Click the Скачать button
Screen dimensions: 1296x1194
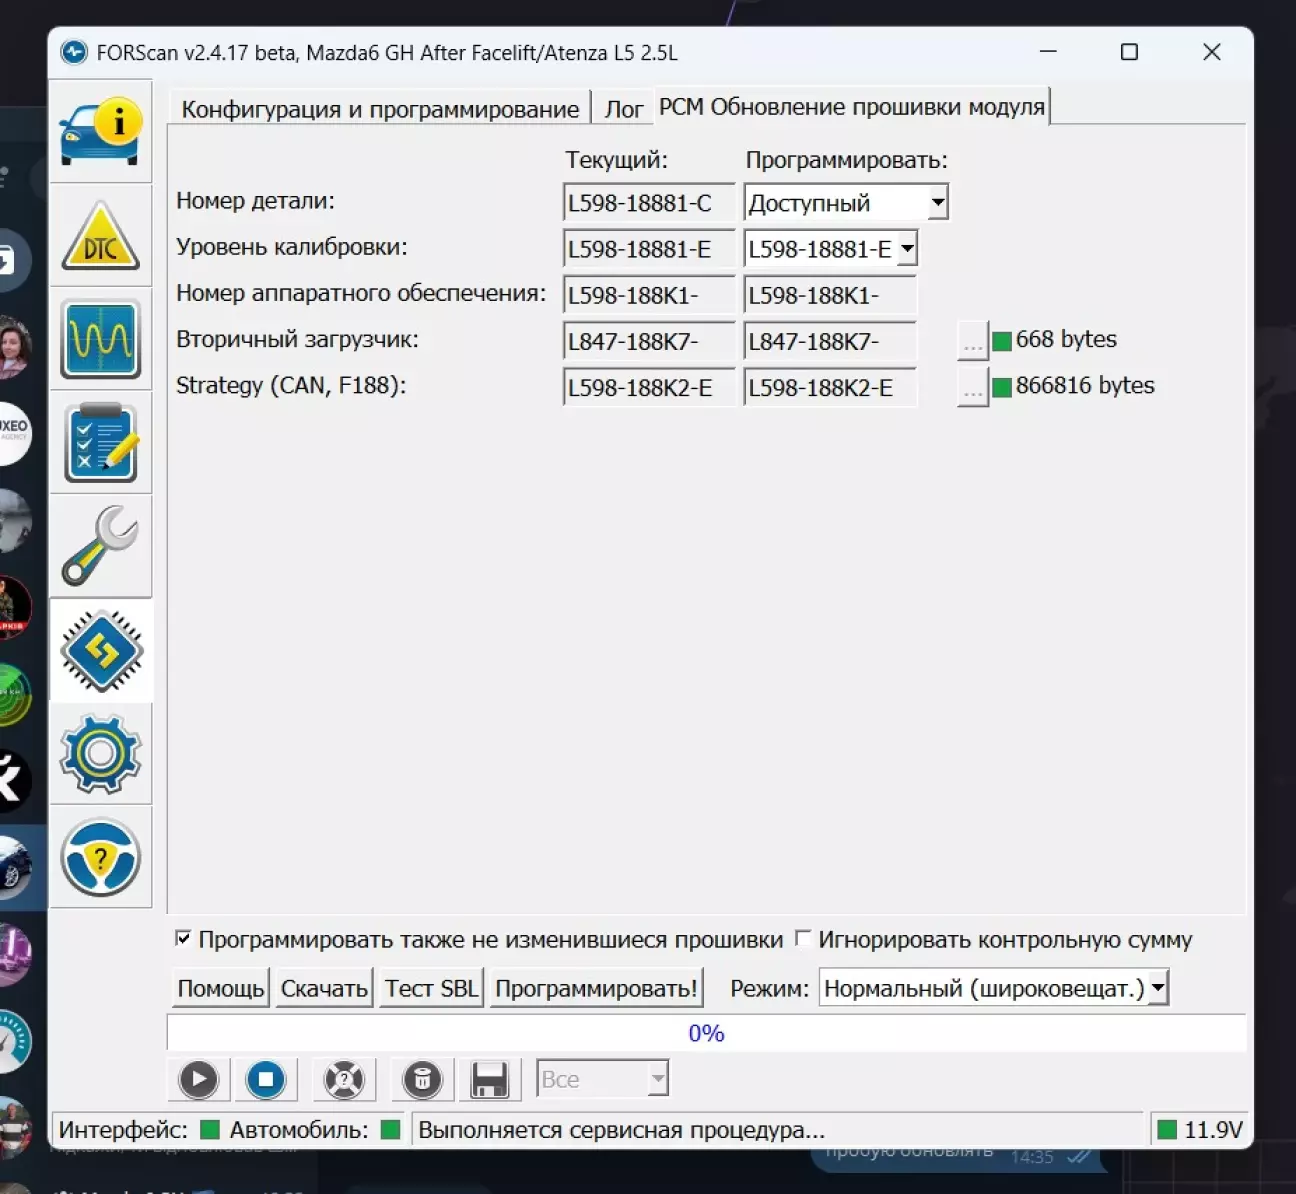[324, 988]
